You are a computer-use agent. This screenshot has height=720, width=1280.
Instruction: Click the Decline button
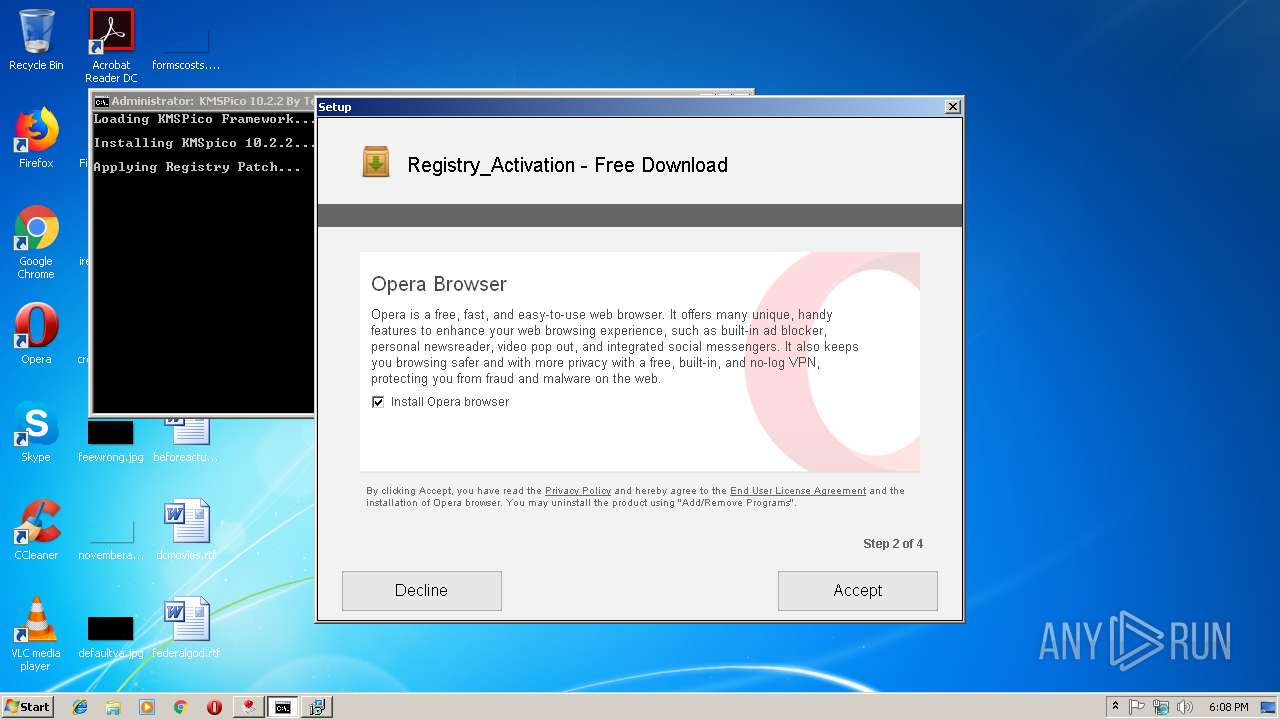tap(421, 590)
